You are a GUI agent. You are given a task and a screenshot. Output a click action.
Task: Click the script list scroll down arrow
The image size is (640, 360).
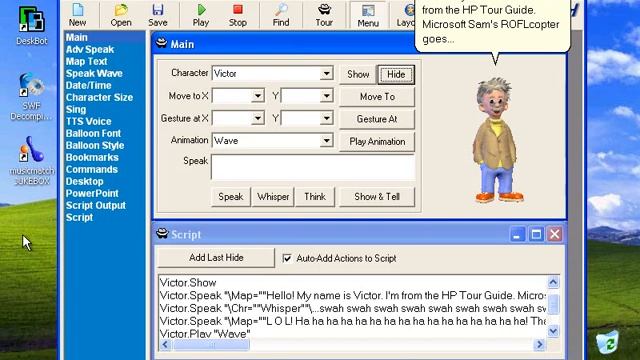[553, 331]
